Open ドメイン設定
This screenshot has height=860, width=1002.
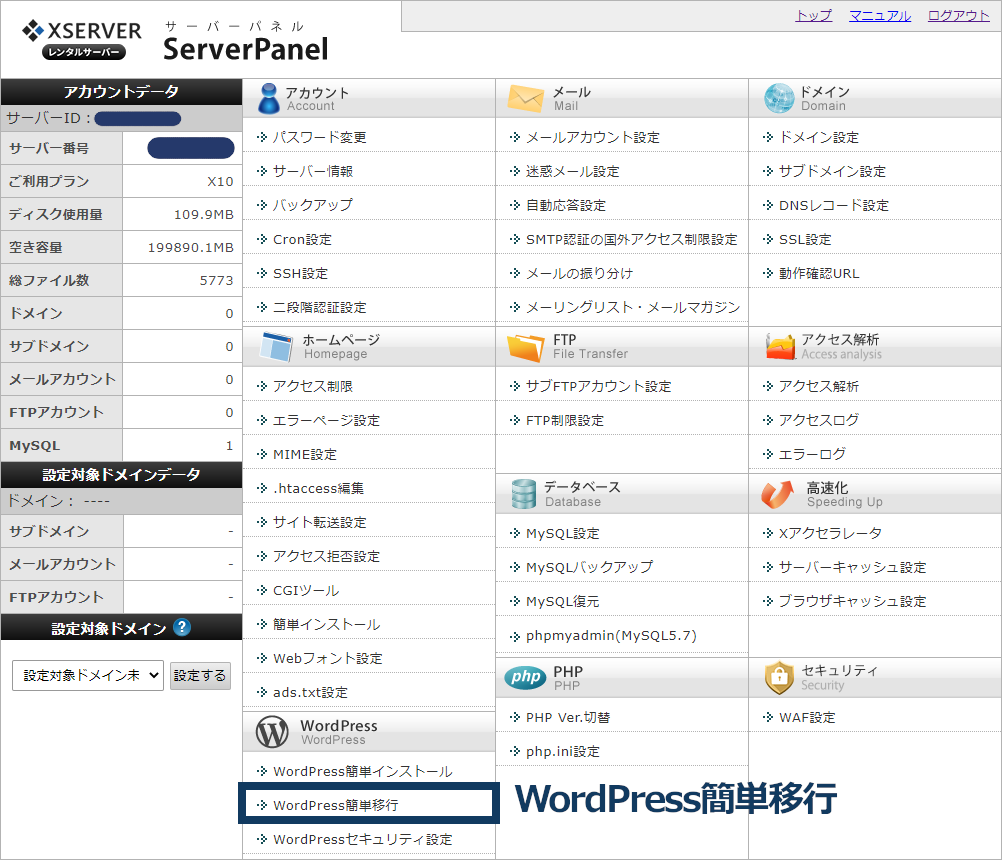[x=819, y=137]
